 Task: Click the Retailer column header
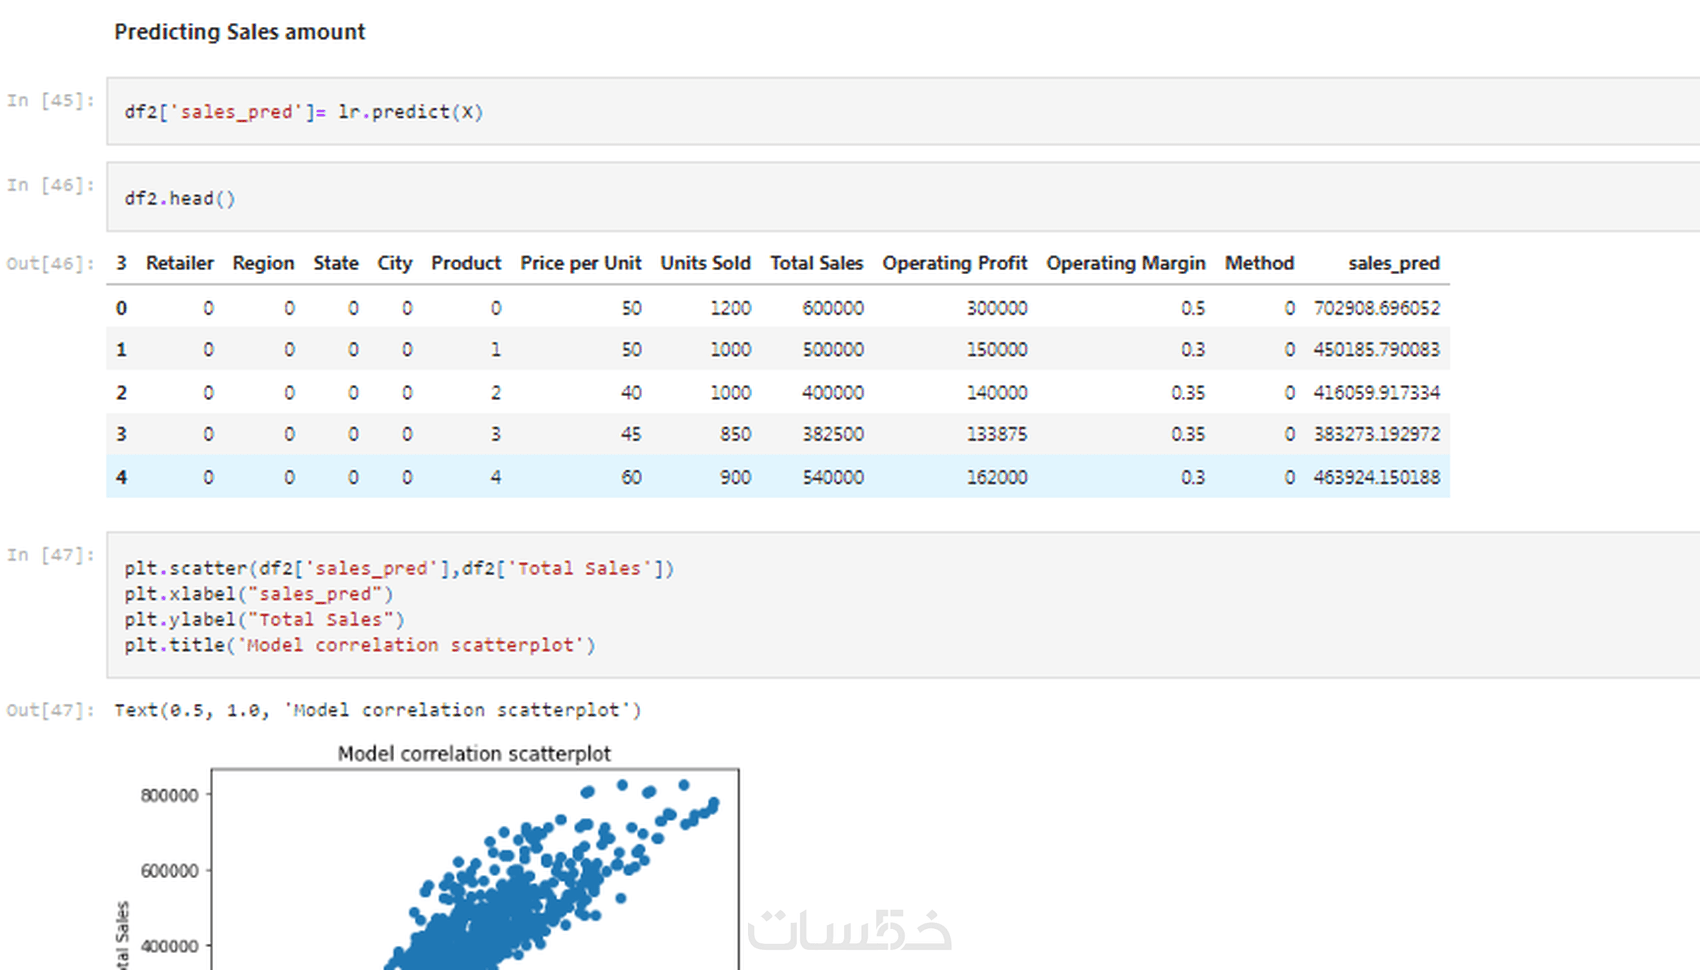(180, 263)
